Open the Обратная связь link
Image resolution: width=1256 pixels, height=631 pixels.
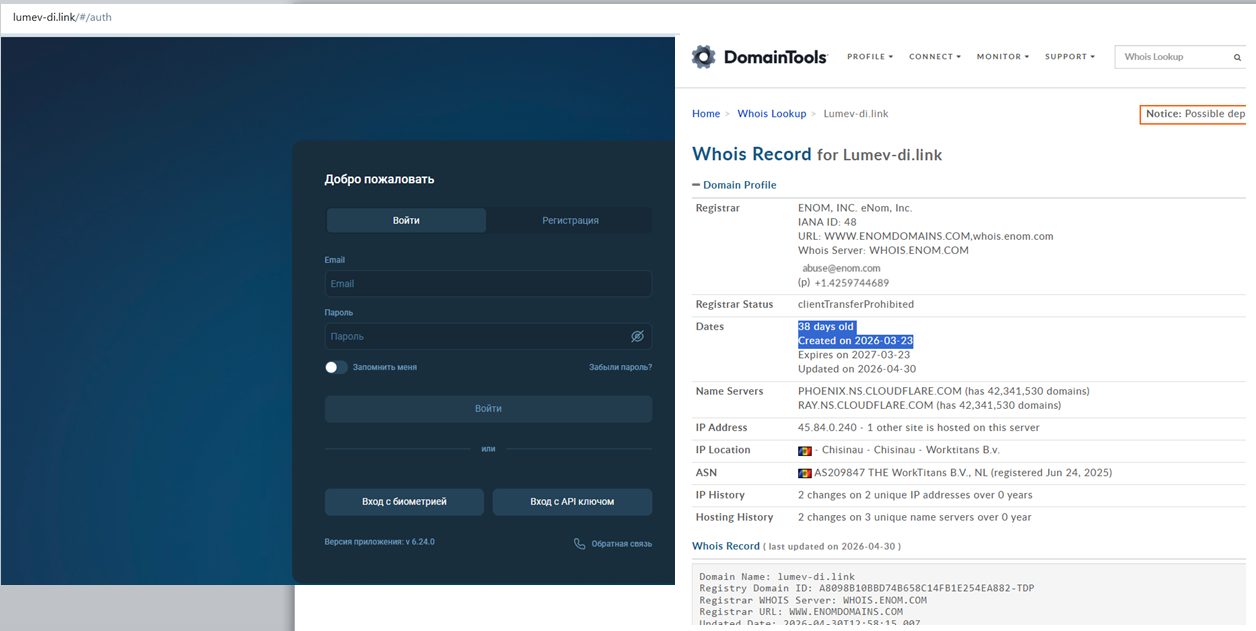click(x=621, y=544)
